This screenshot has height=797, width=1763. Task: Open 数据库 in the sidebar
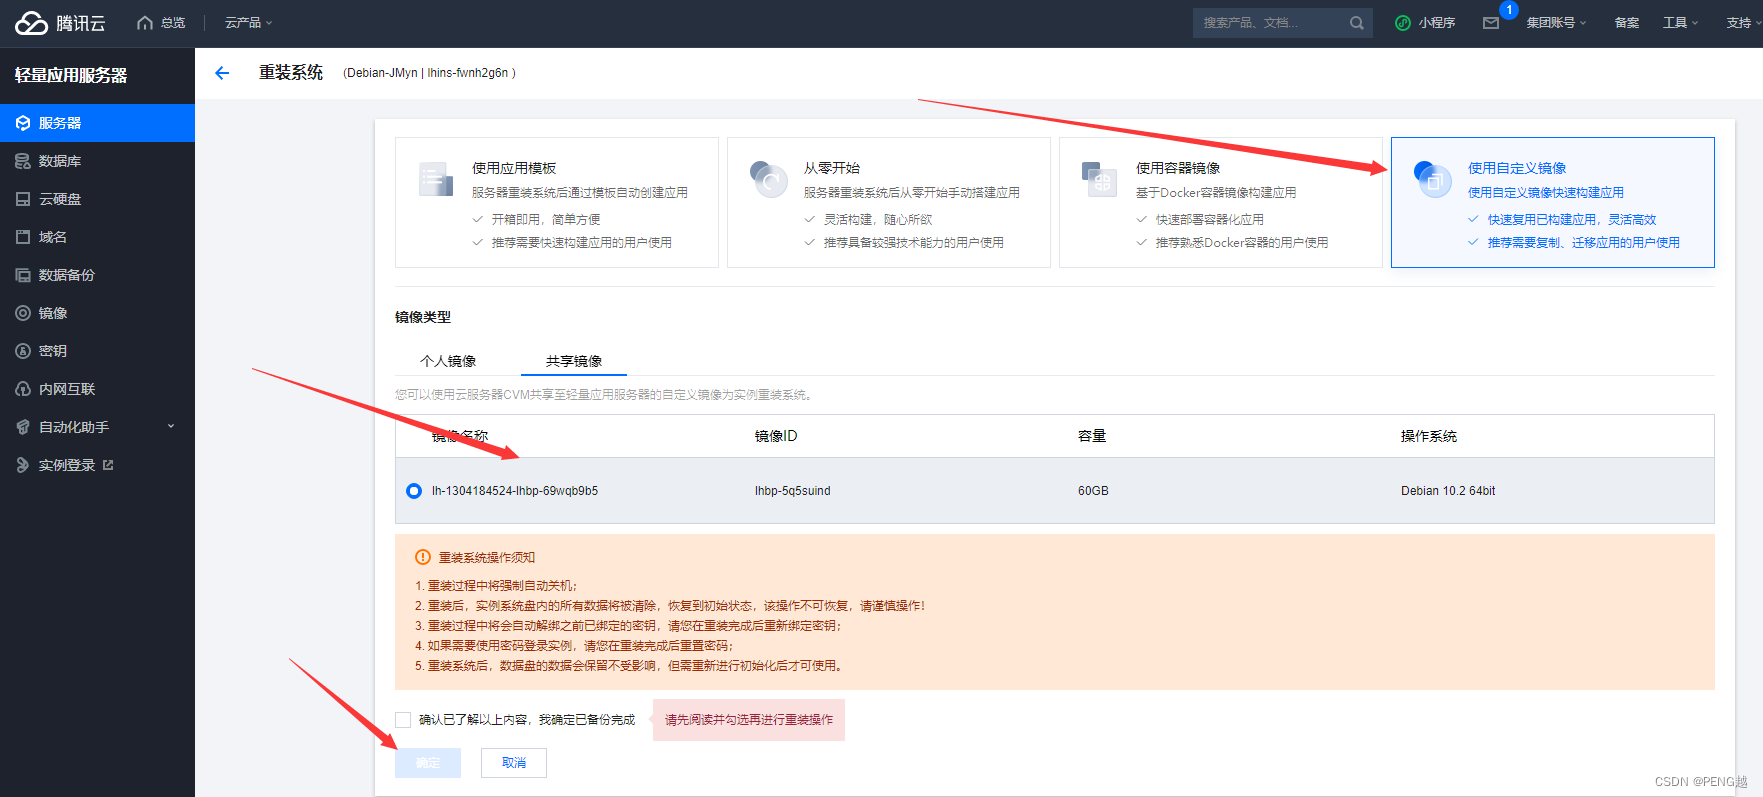pos(97,161)
